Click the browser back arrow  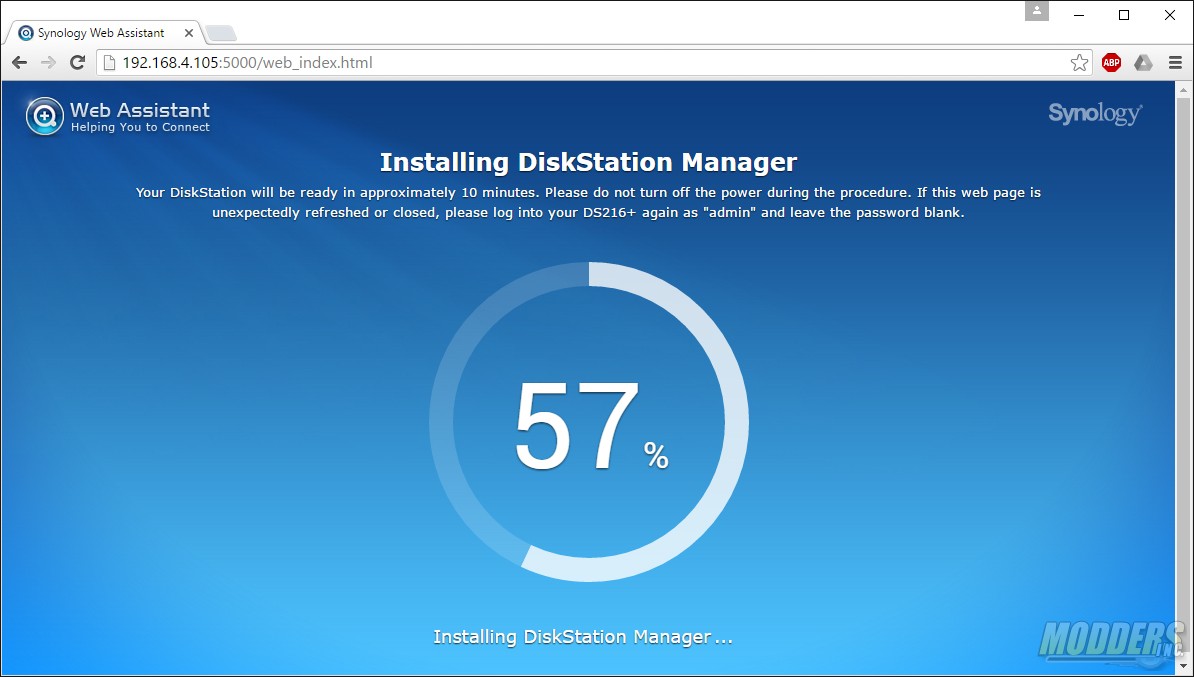tap(20, 62)
